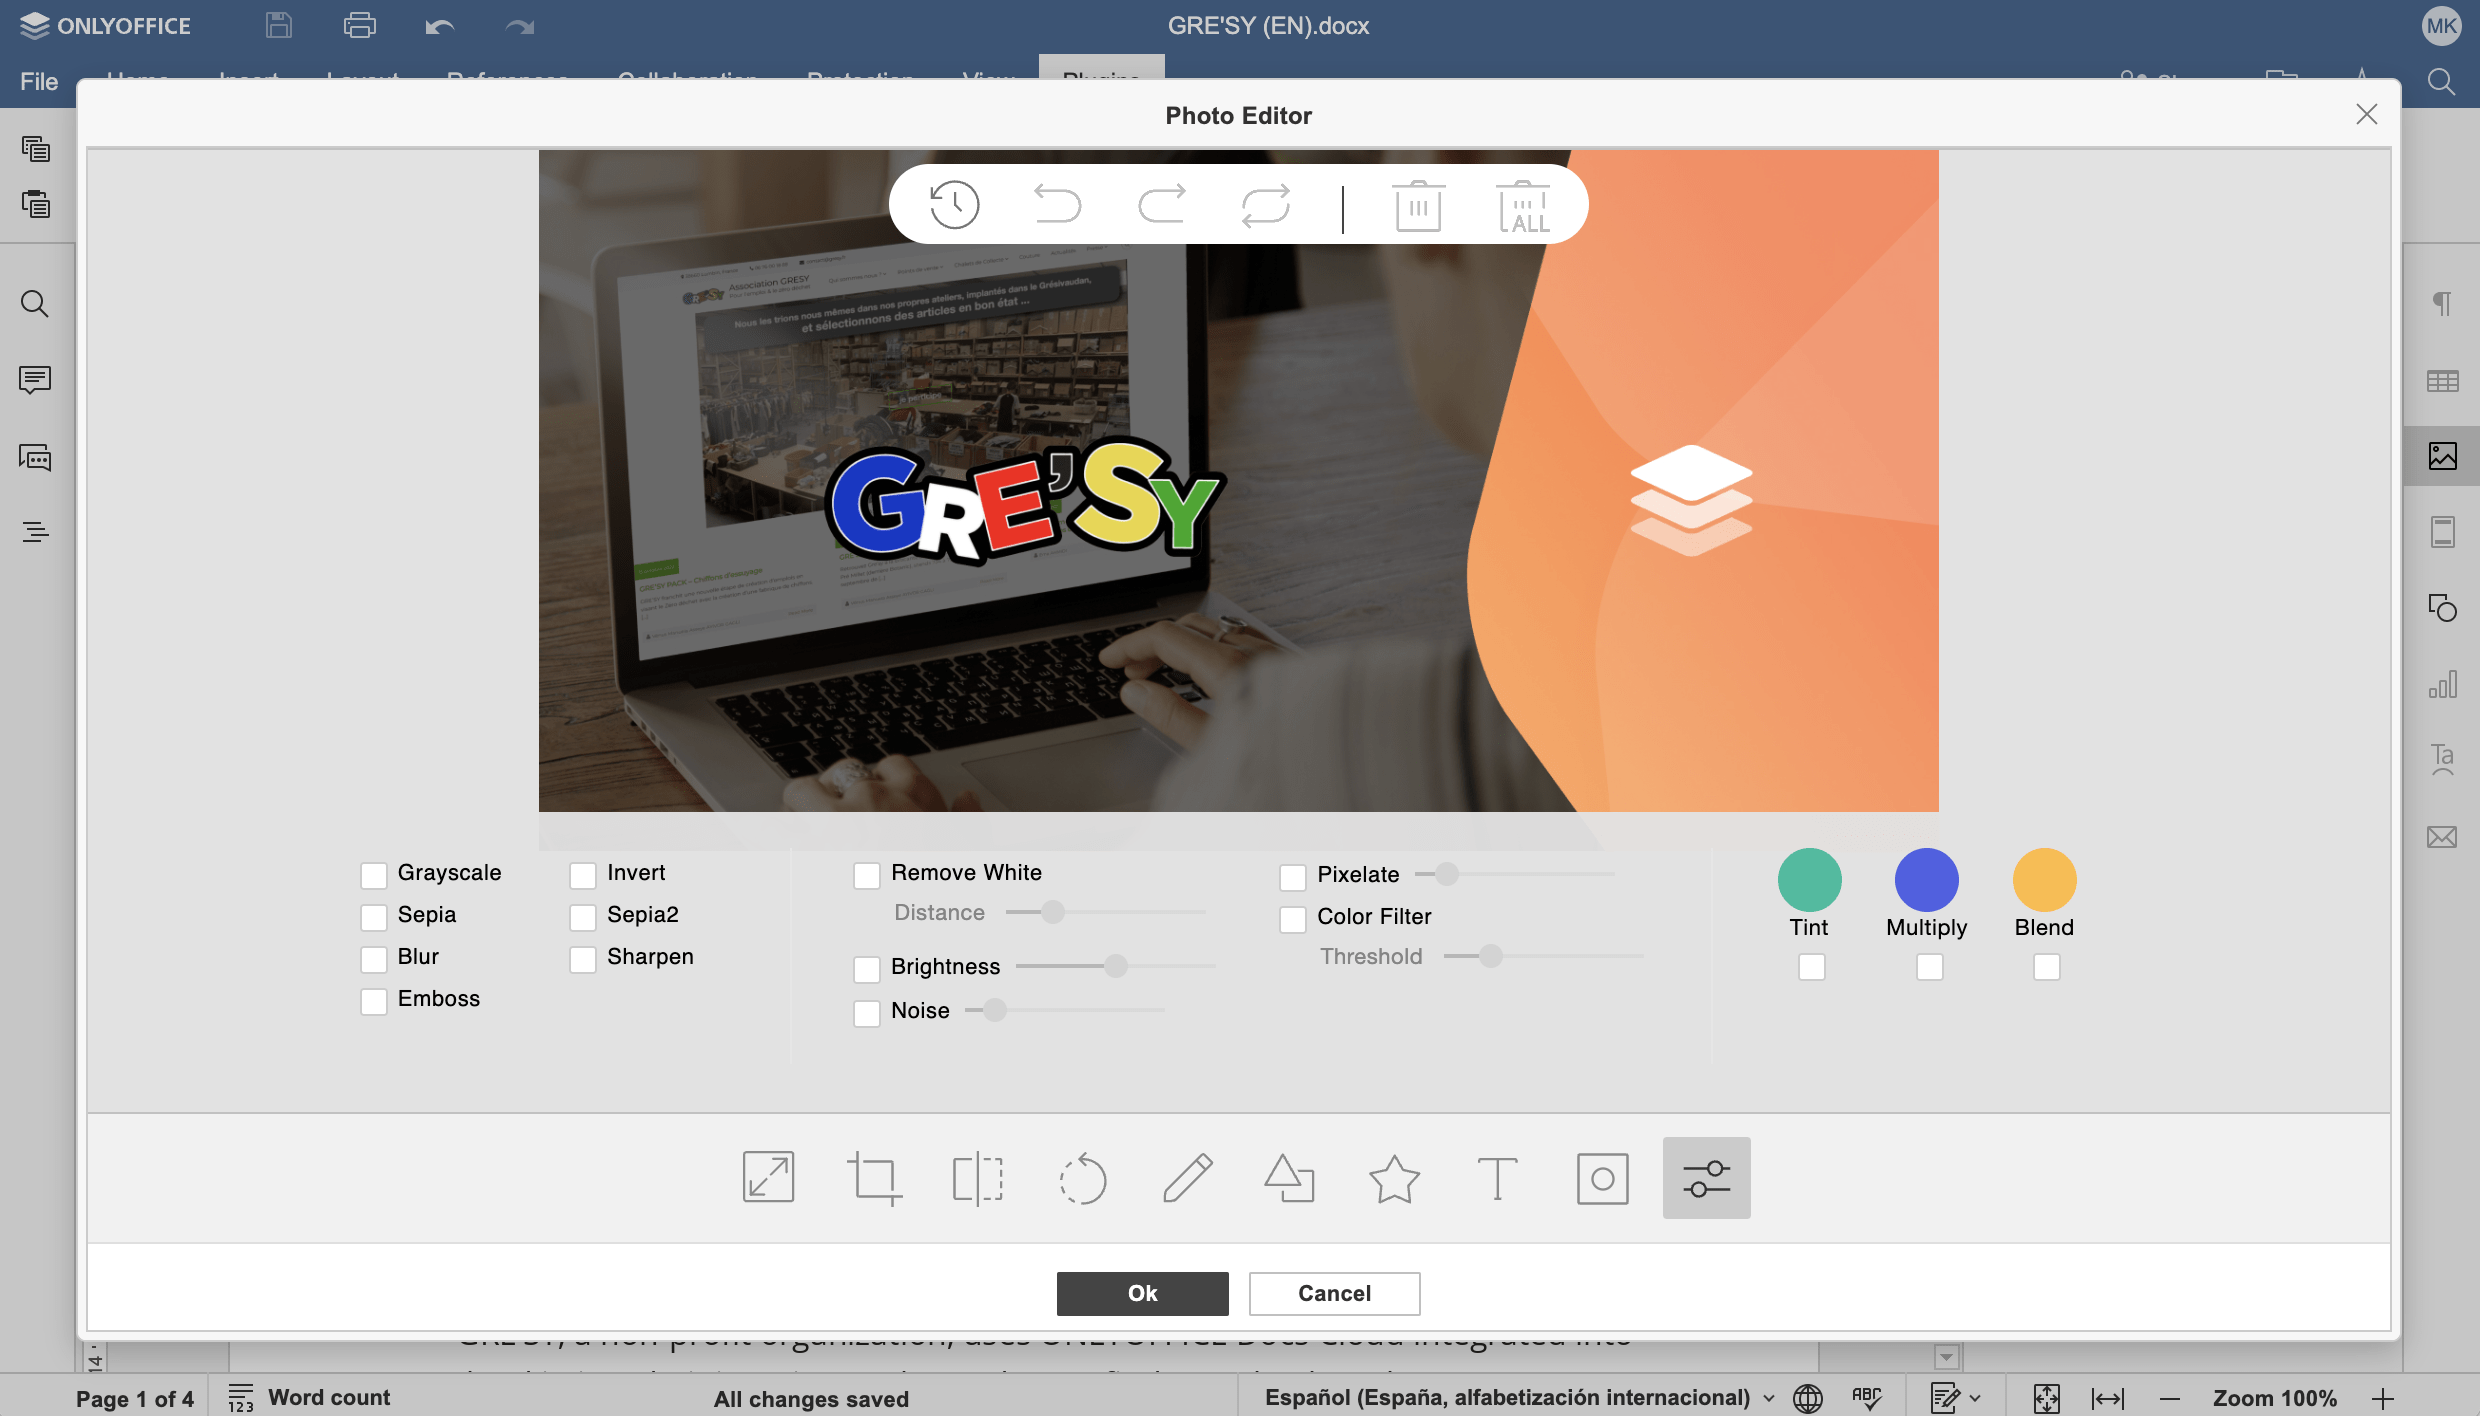
Task: Select the Text tool icon
Action: click(1497, 1178)
